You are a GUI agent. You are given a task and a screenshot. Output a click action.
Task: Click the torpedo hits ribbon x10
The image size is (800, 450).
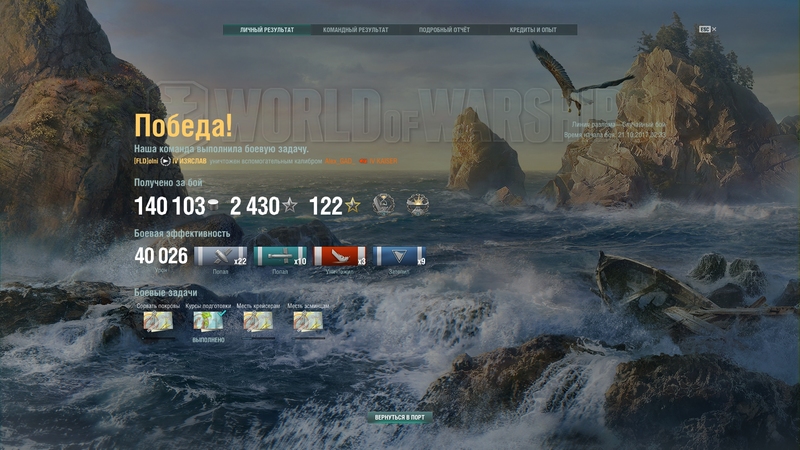click(x=281, y=257)
